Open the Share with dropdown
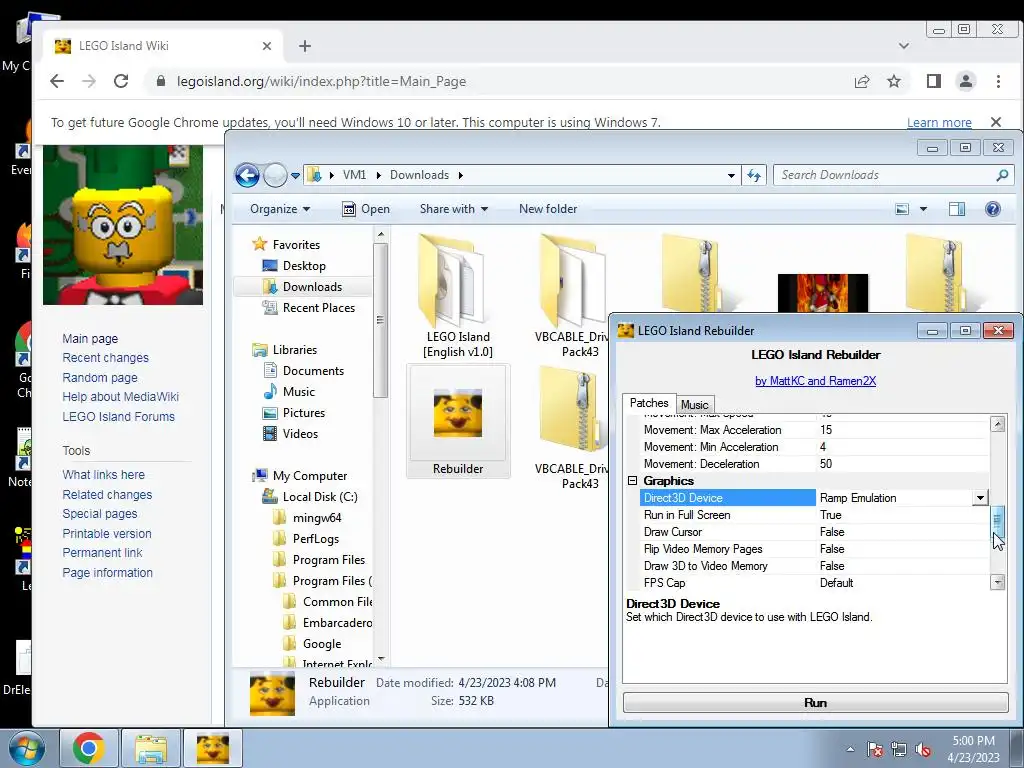Viewport: 1024px width, 768px height. coord(454,209)
